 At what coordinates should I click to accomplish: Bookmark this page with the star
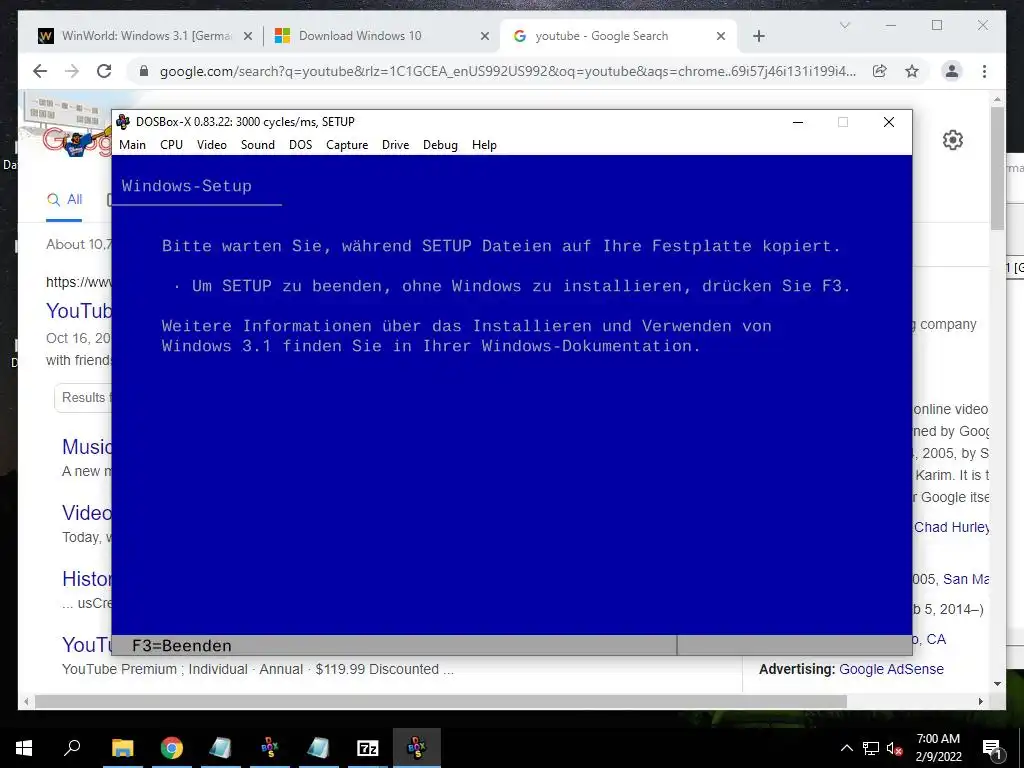coord(912,71)
